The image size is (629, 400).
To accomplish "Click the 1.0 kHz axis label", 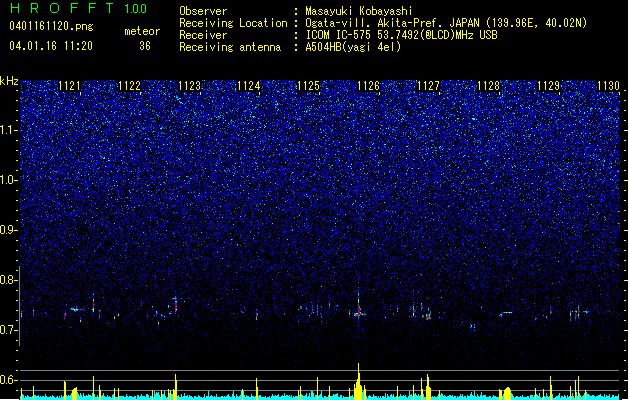I will (x=8, y=180).
